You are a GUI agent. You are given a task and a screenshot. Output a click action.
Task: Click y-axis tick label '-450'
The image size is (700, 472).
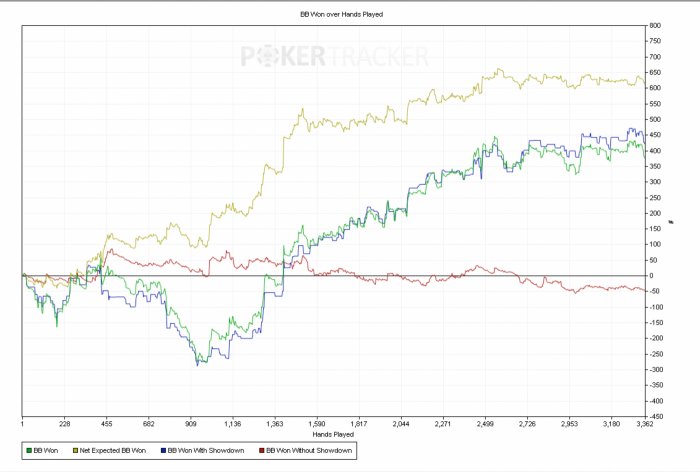click(x=656, y=417)
